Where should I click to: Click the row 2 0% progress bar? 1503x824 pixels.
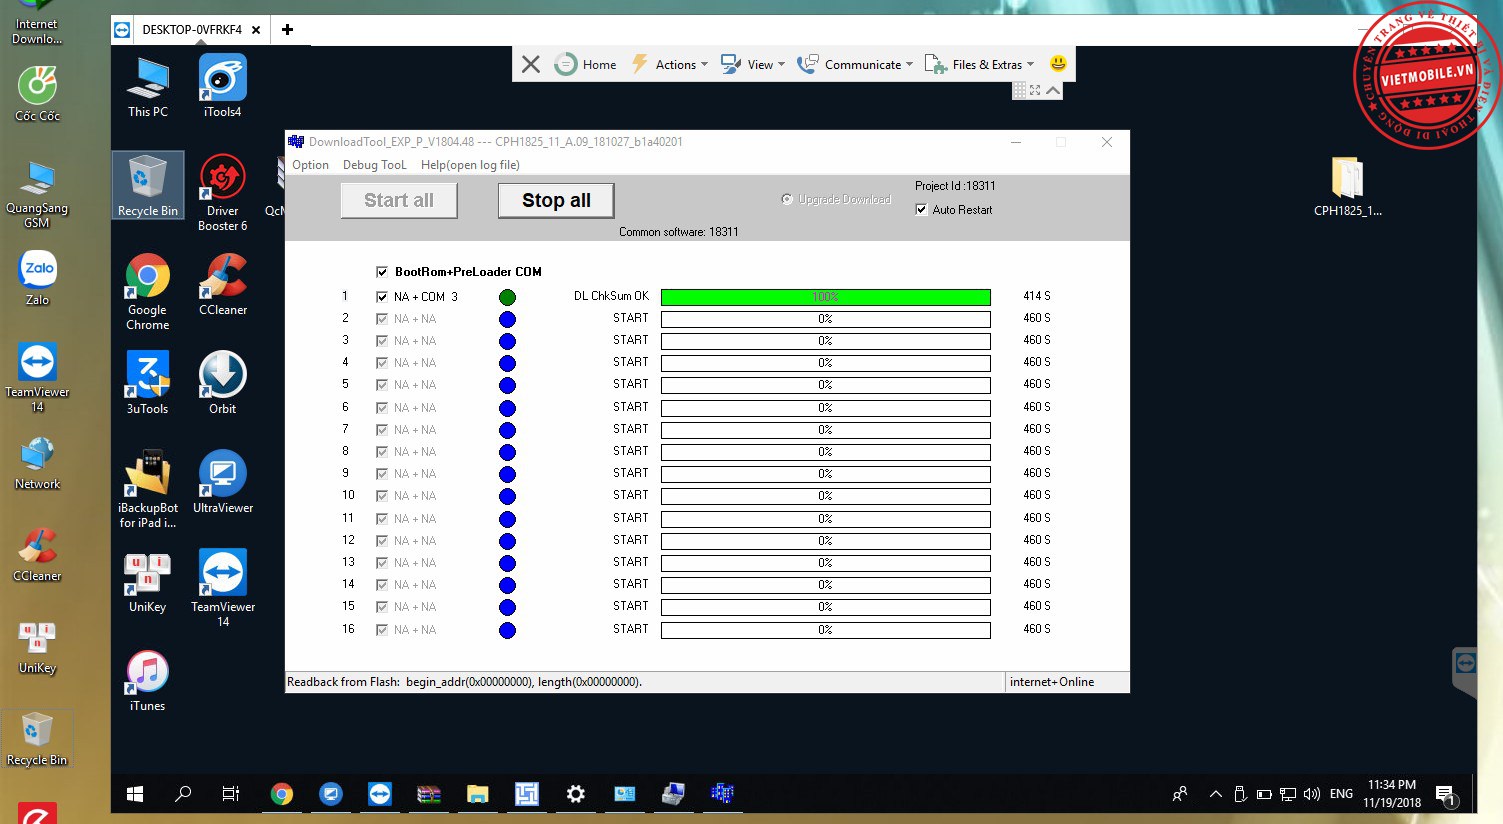[x=826, y=319]
